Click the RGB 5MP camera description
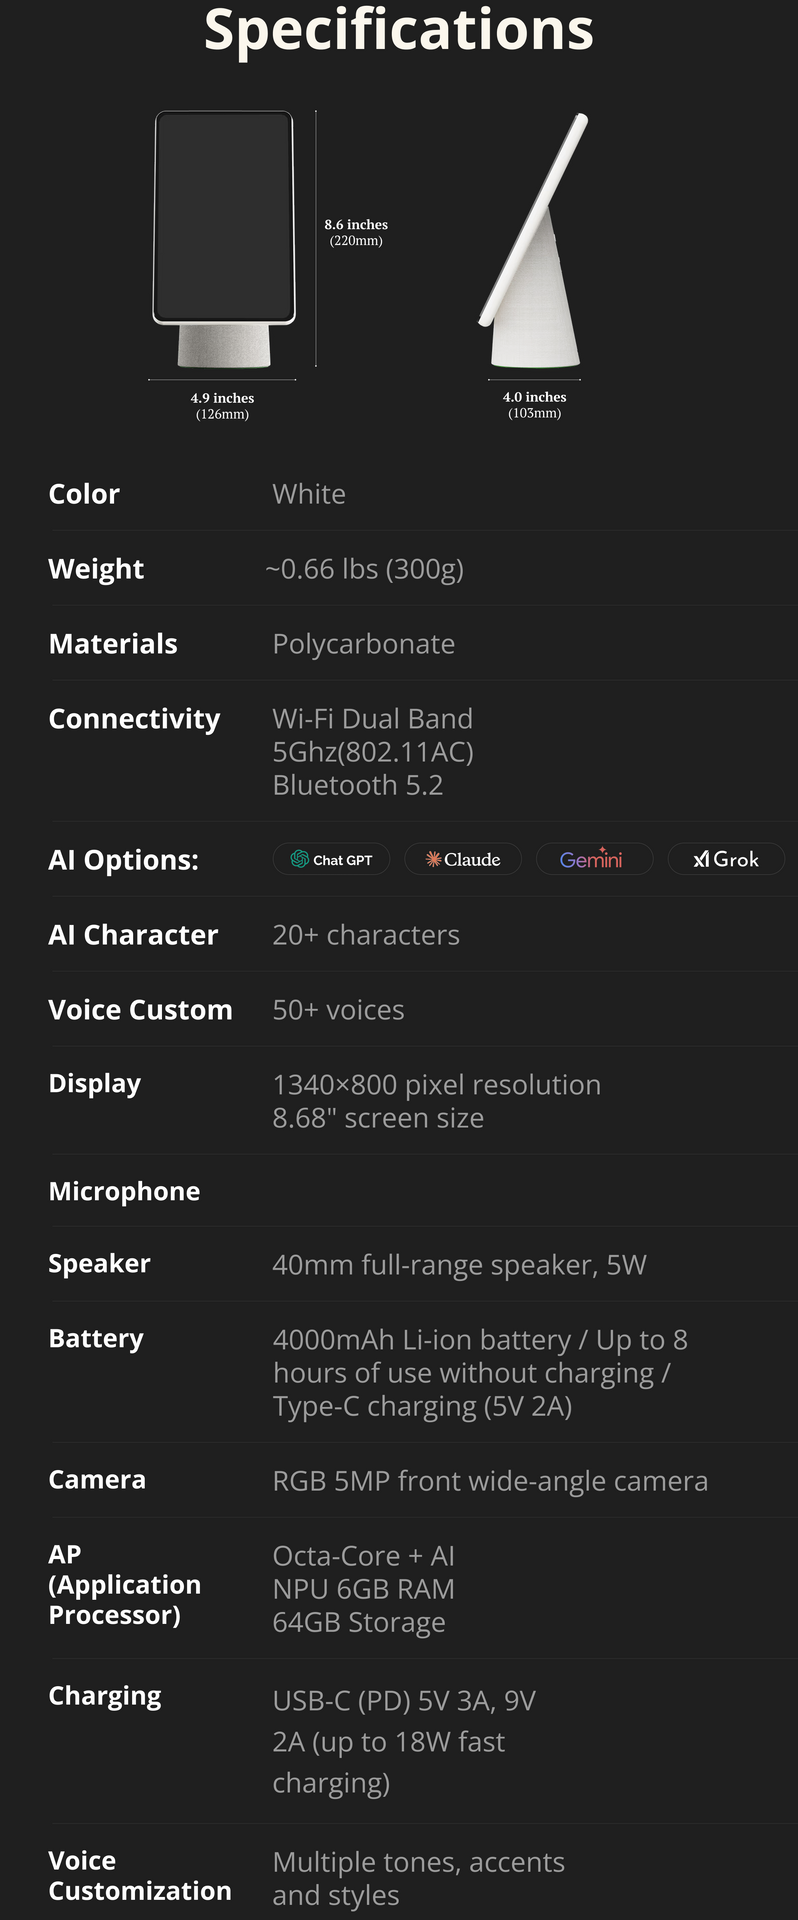Viewport: 798px width, 1920px height. (x=490, y=1481)
